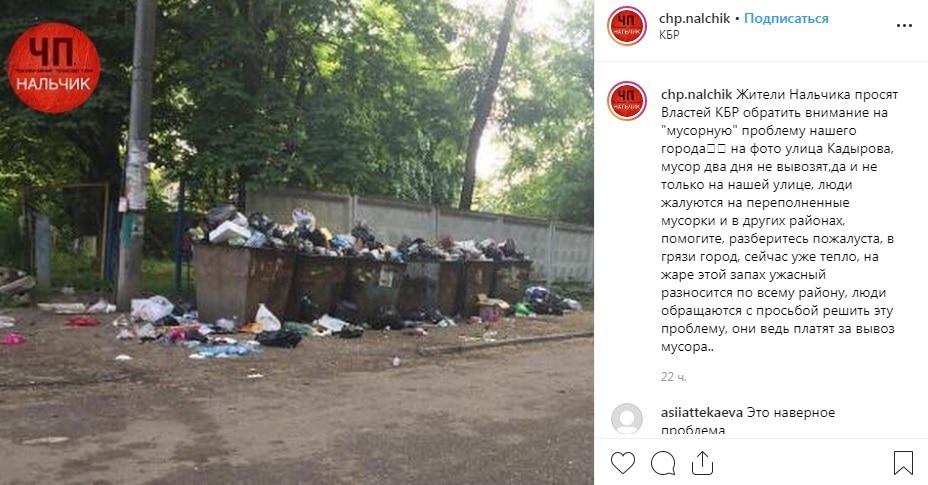Follow the account via Подписаться
Viewport: 928px width, 485px height.
tap(786, 18)
